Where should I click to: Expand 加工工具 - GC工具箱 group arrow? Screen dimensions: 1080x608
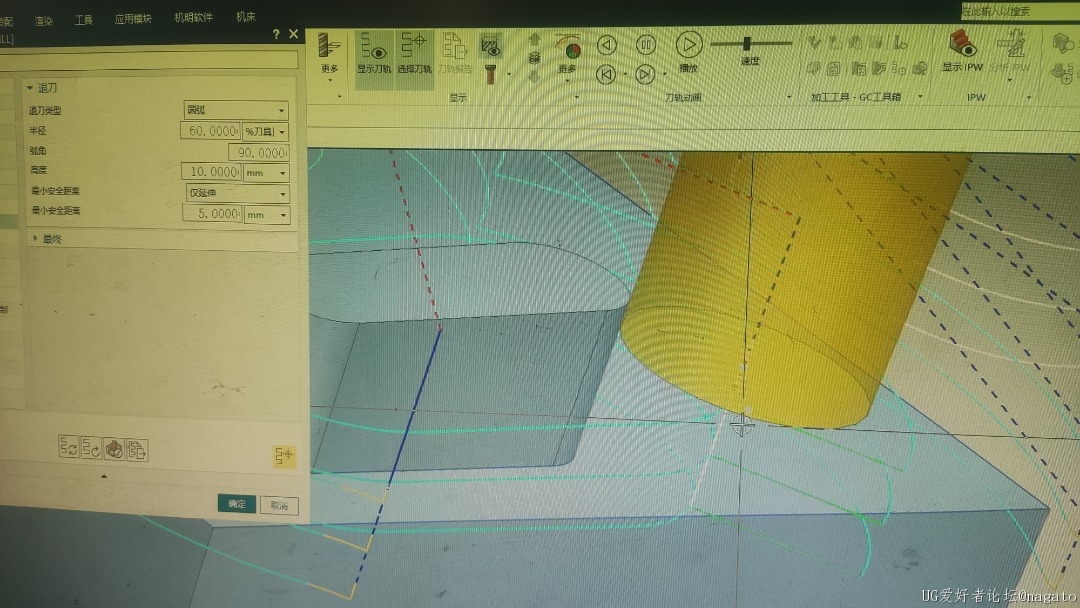click(920, 97)
